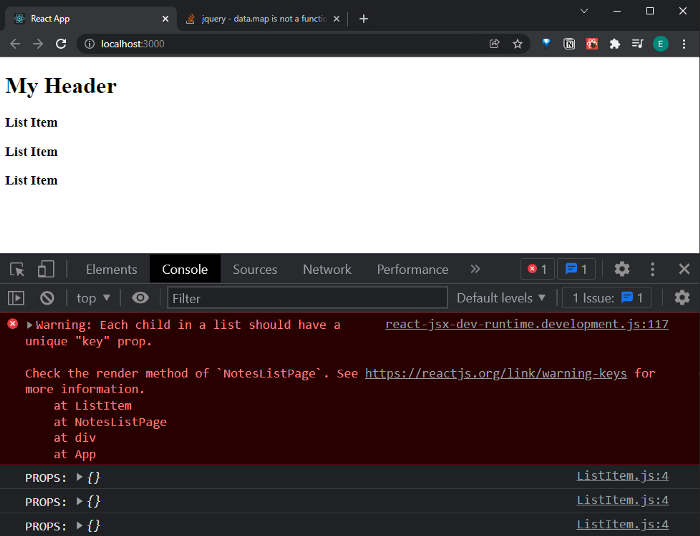Screen dimensions: 700x536
Task: Open the Default levels dropdown
Action: click(501, 298)
